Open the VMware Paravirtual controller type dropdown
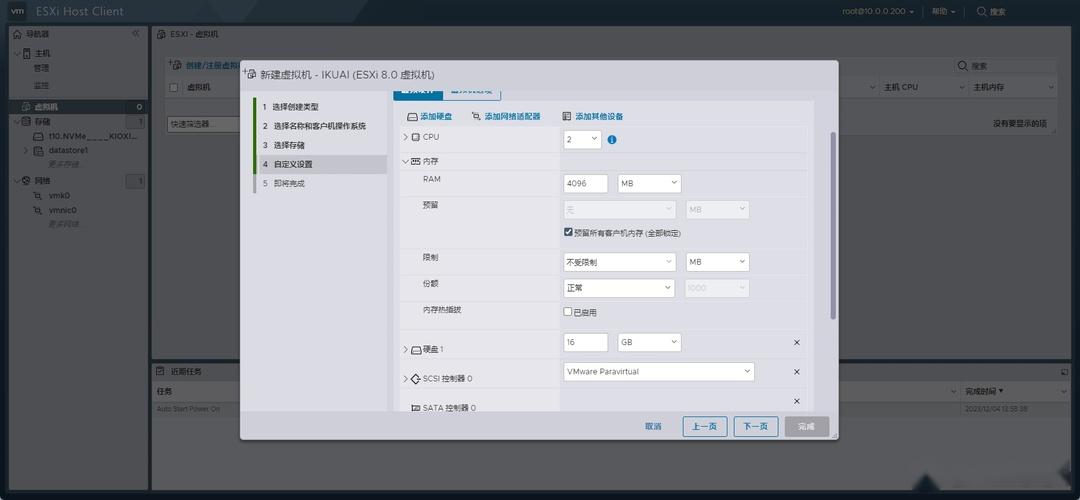This screenshot has width=1080, height=500. 659,372
